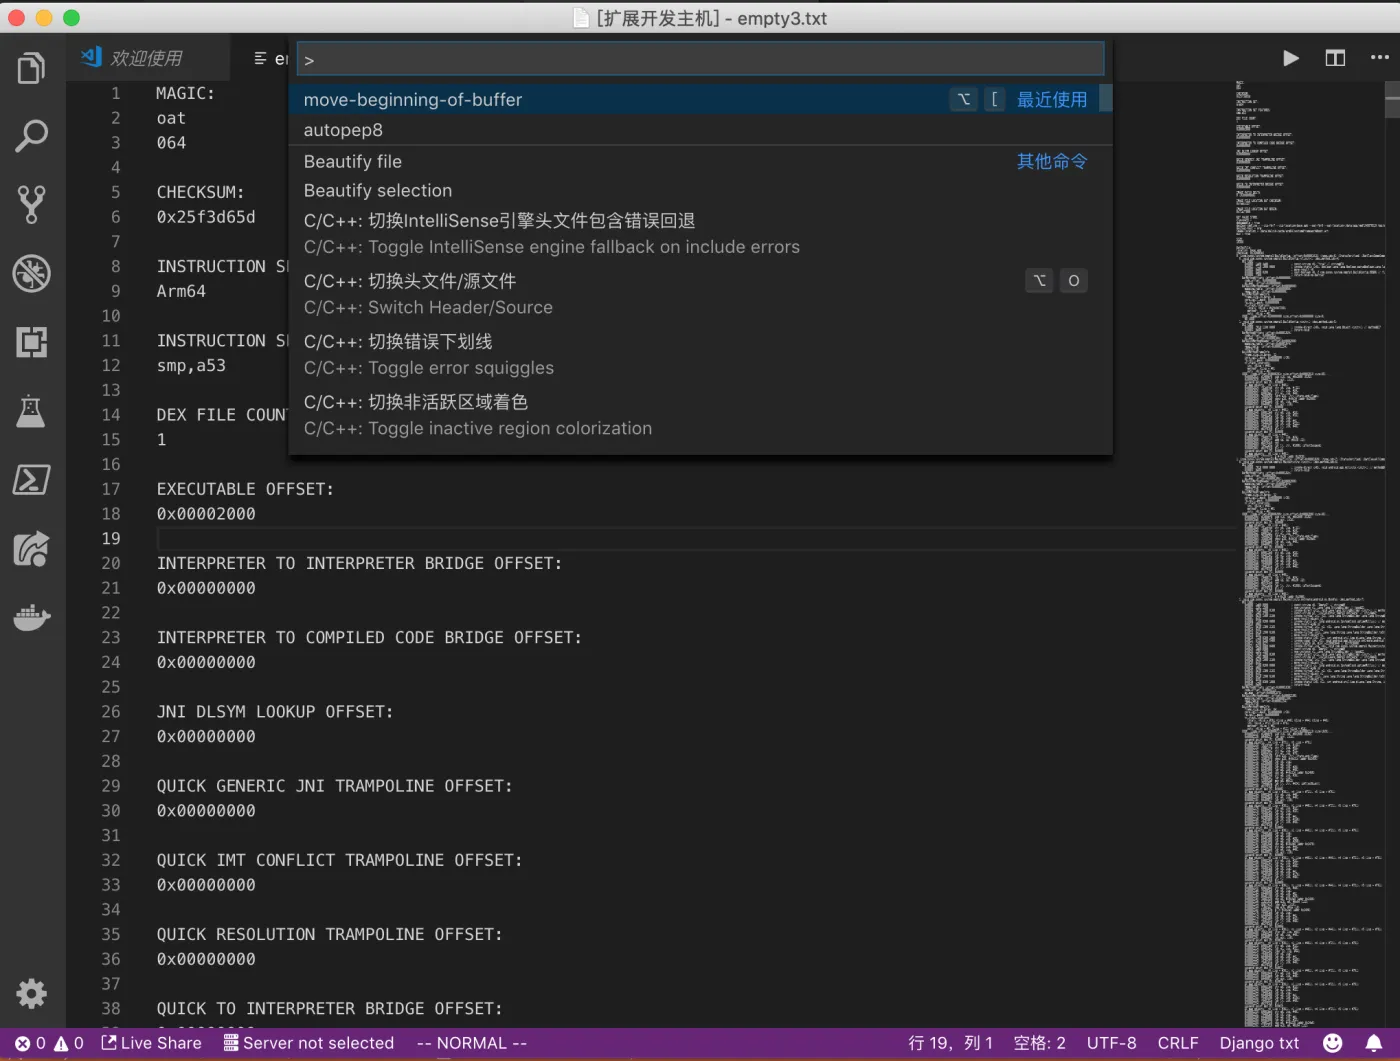Open the Manage gear settings icon
The height and width of the screenshot is (1061, 1400).
point(32,993)
